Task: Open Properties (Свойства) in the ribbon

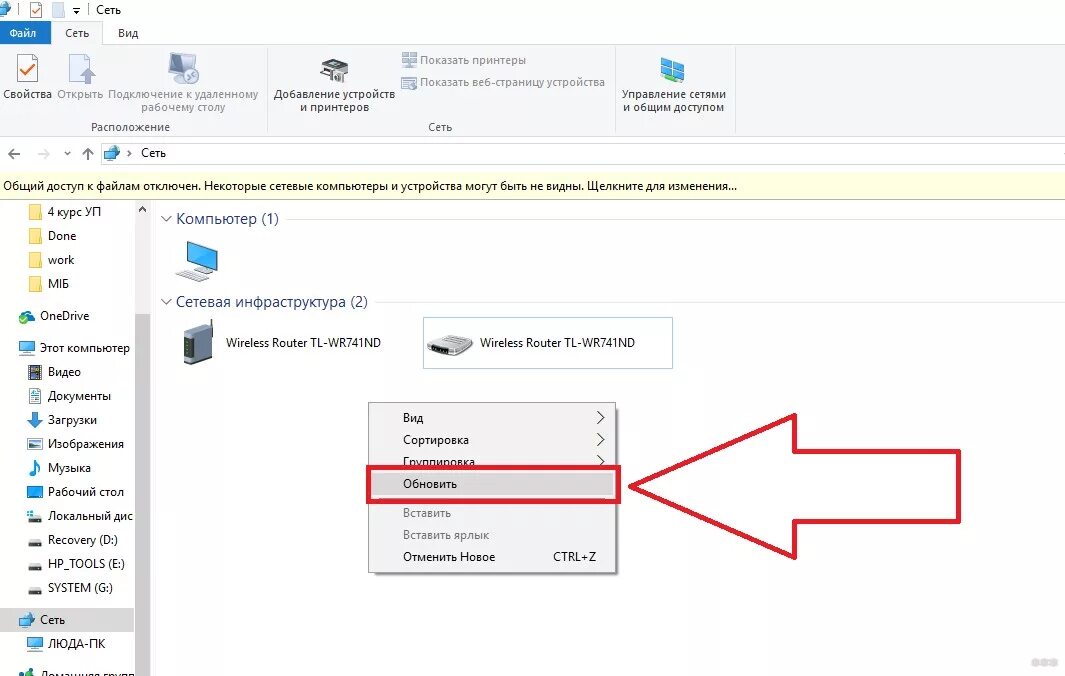Action: click(x=27, y=76)
